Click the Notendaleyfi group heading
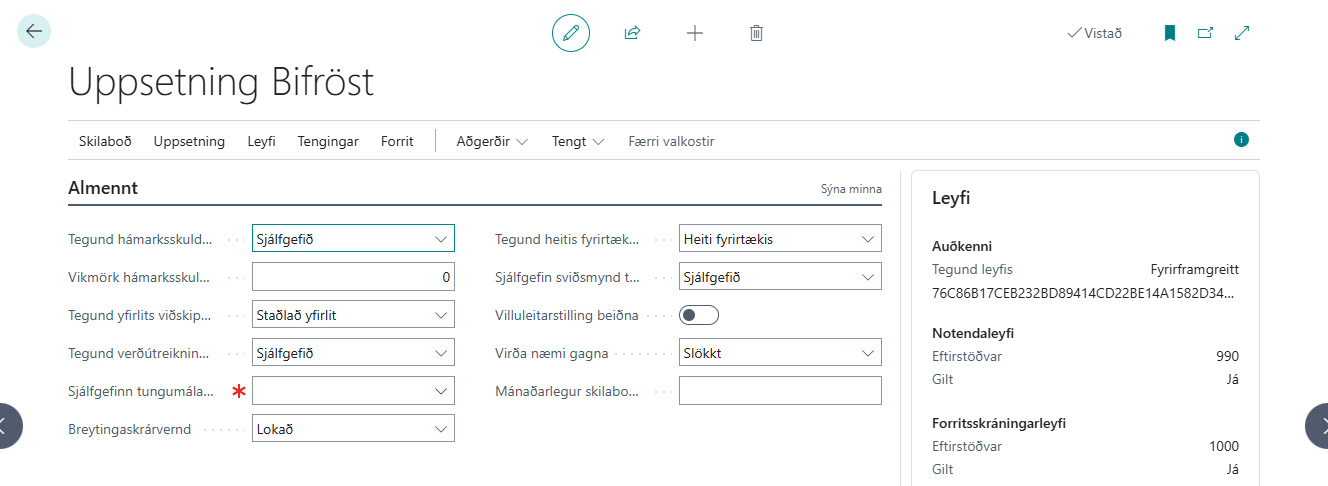Screen dimensions: 1328x486 point(973,333)
